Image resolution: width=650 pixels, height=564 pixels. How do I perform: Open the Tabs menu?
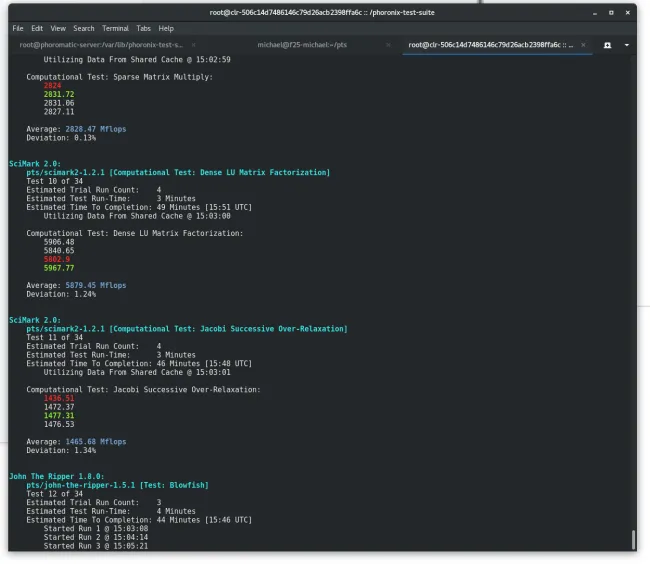[x=143, y=29]
